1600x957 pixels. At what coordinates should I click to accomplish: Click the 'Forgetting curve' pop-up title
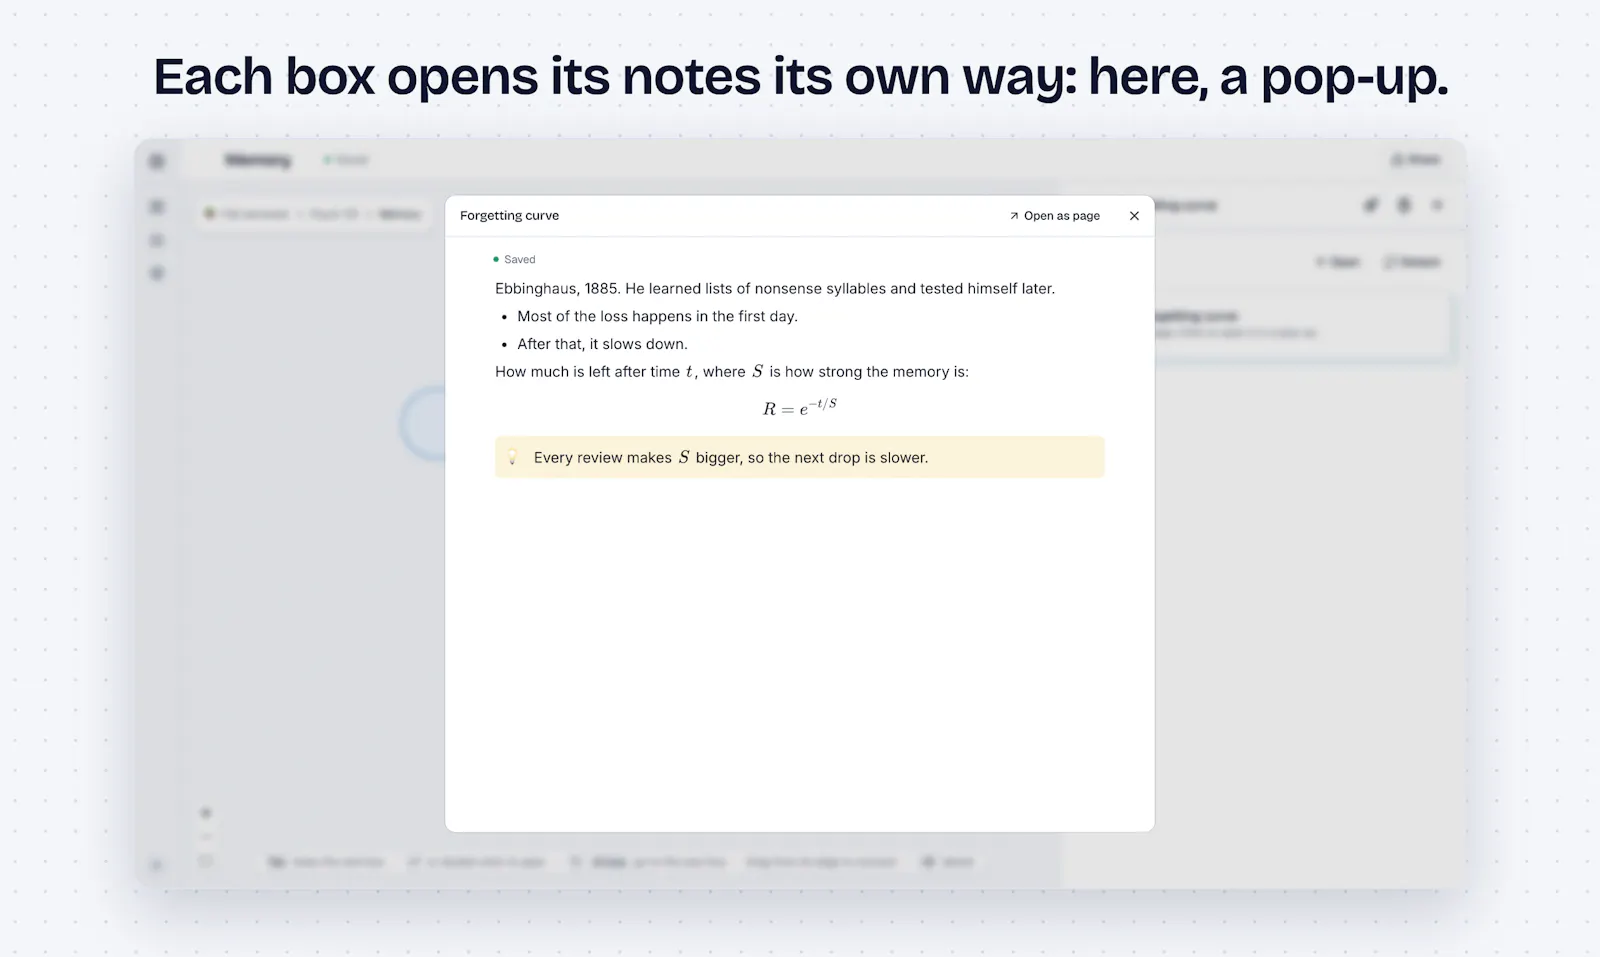(x=509, y=216)
